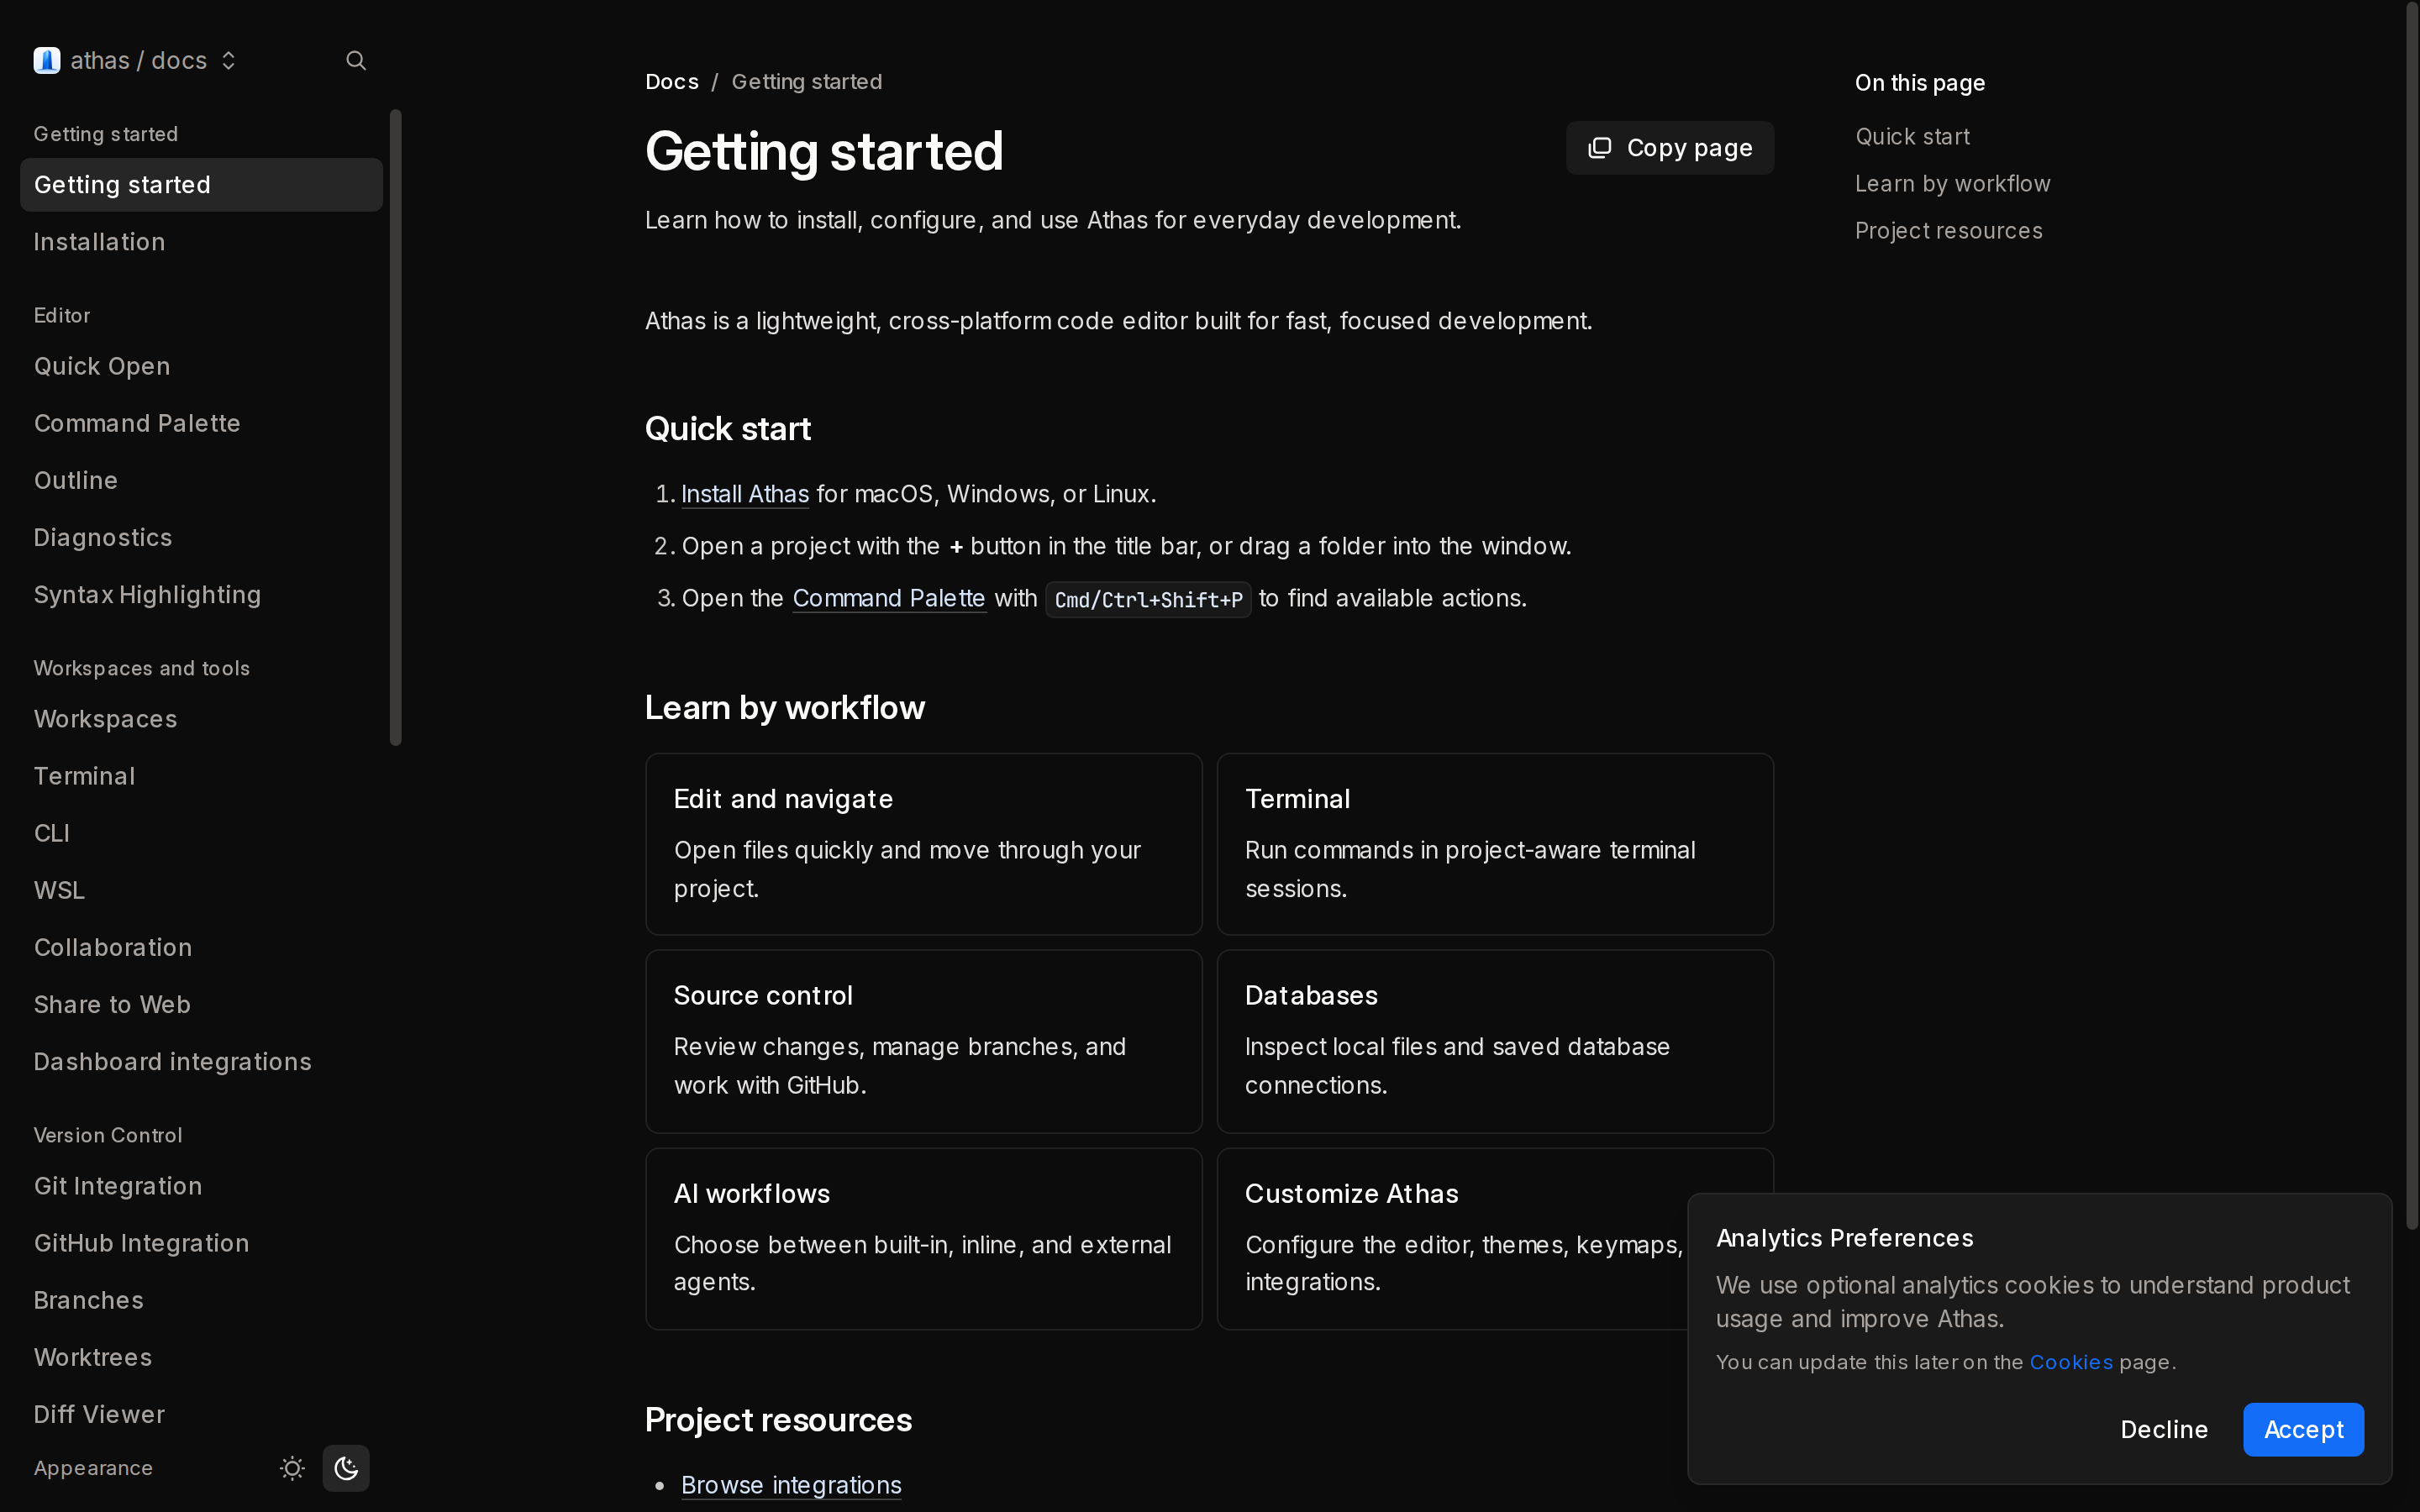This screenshot has width=2420, height=1512.
Task: Go to the Quick Open page
Action: click(201, 366)
